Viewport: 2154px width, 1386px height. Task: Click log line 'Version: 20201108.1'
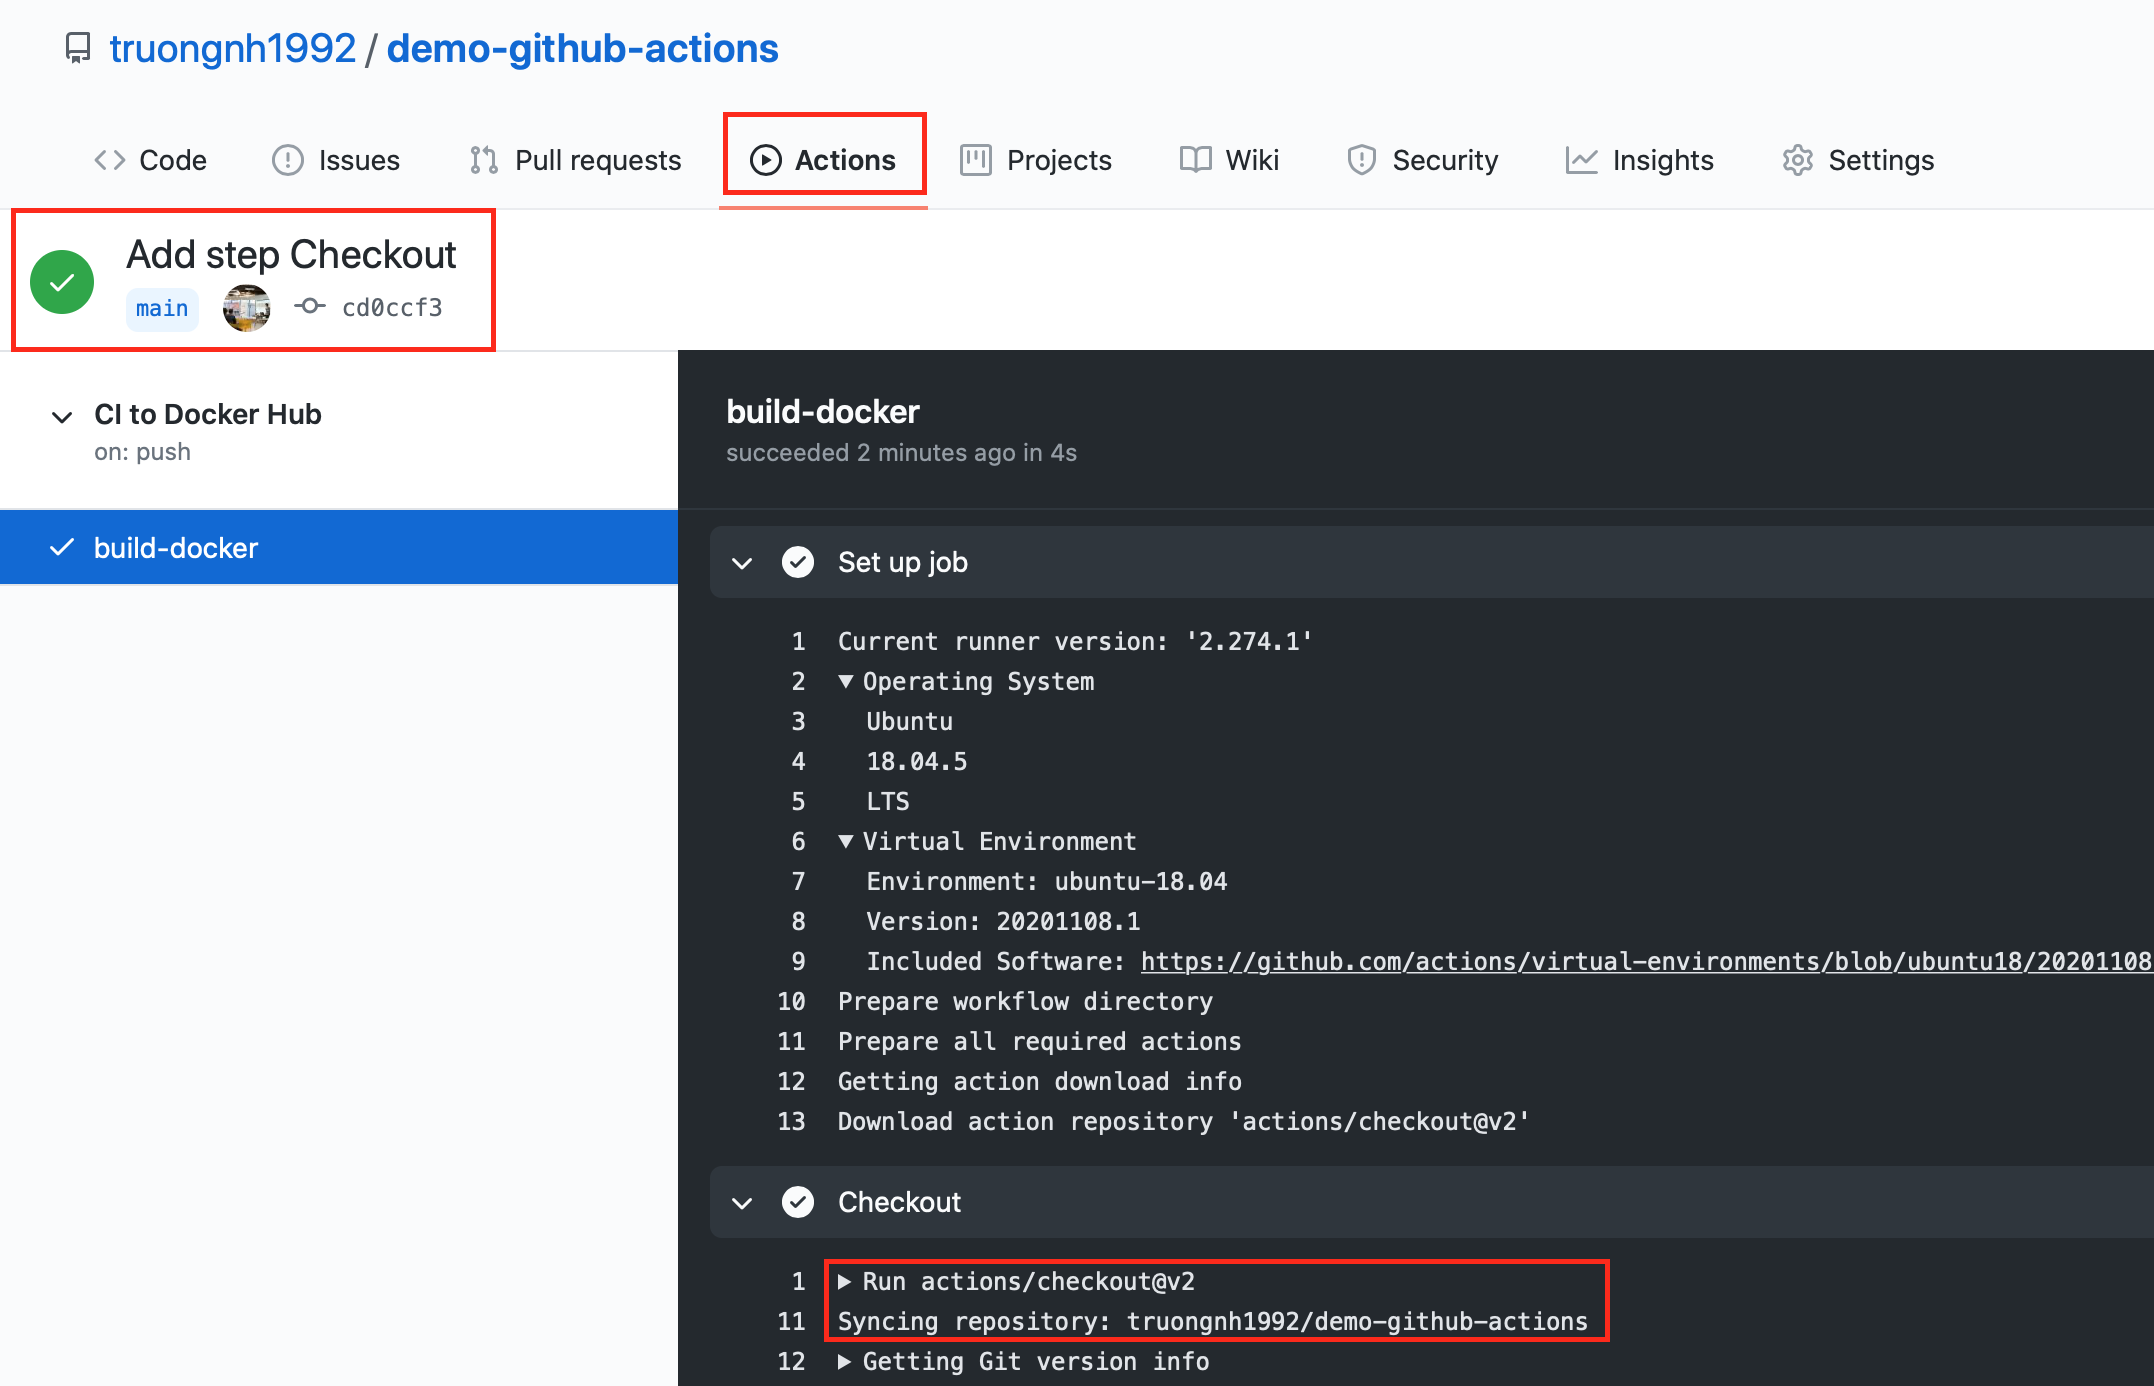click(x=1003, y=921)
